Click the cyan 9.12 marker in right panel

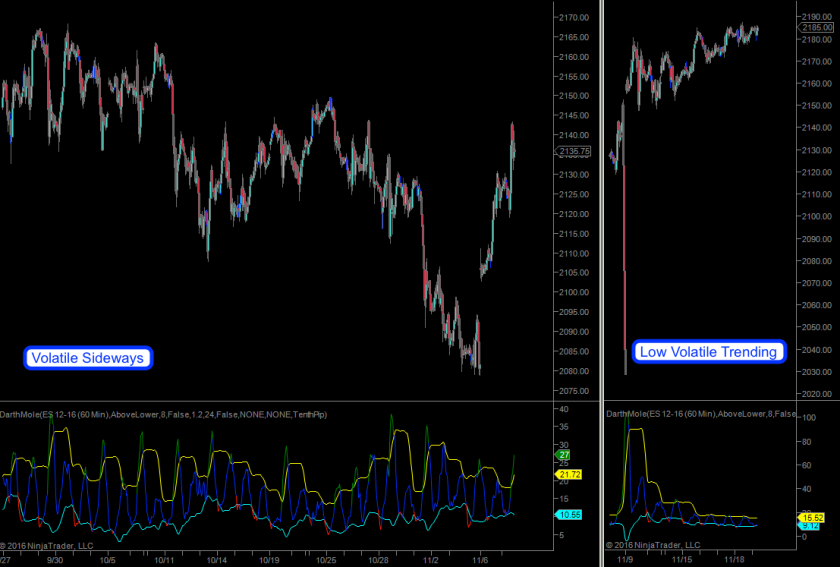(x=808, y=525)
